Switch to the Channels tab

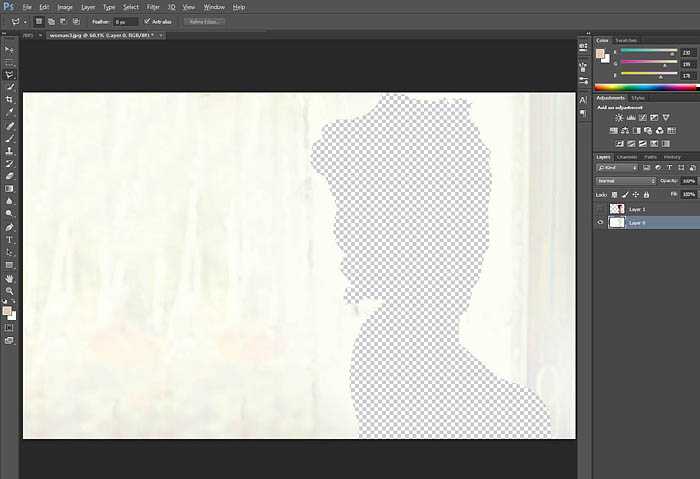click(627, 157)
